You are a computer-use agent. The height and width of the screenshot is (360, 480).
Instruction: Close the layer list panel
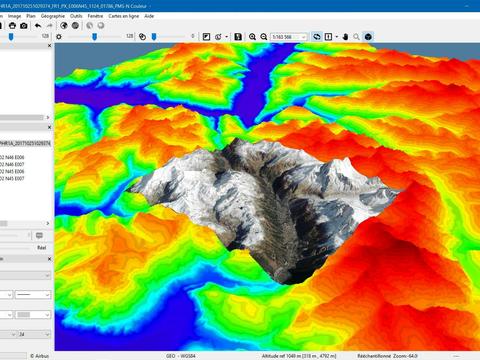coord(50,127)
